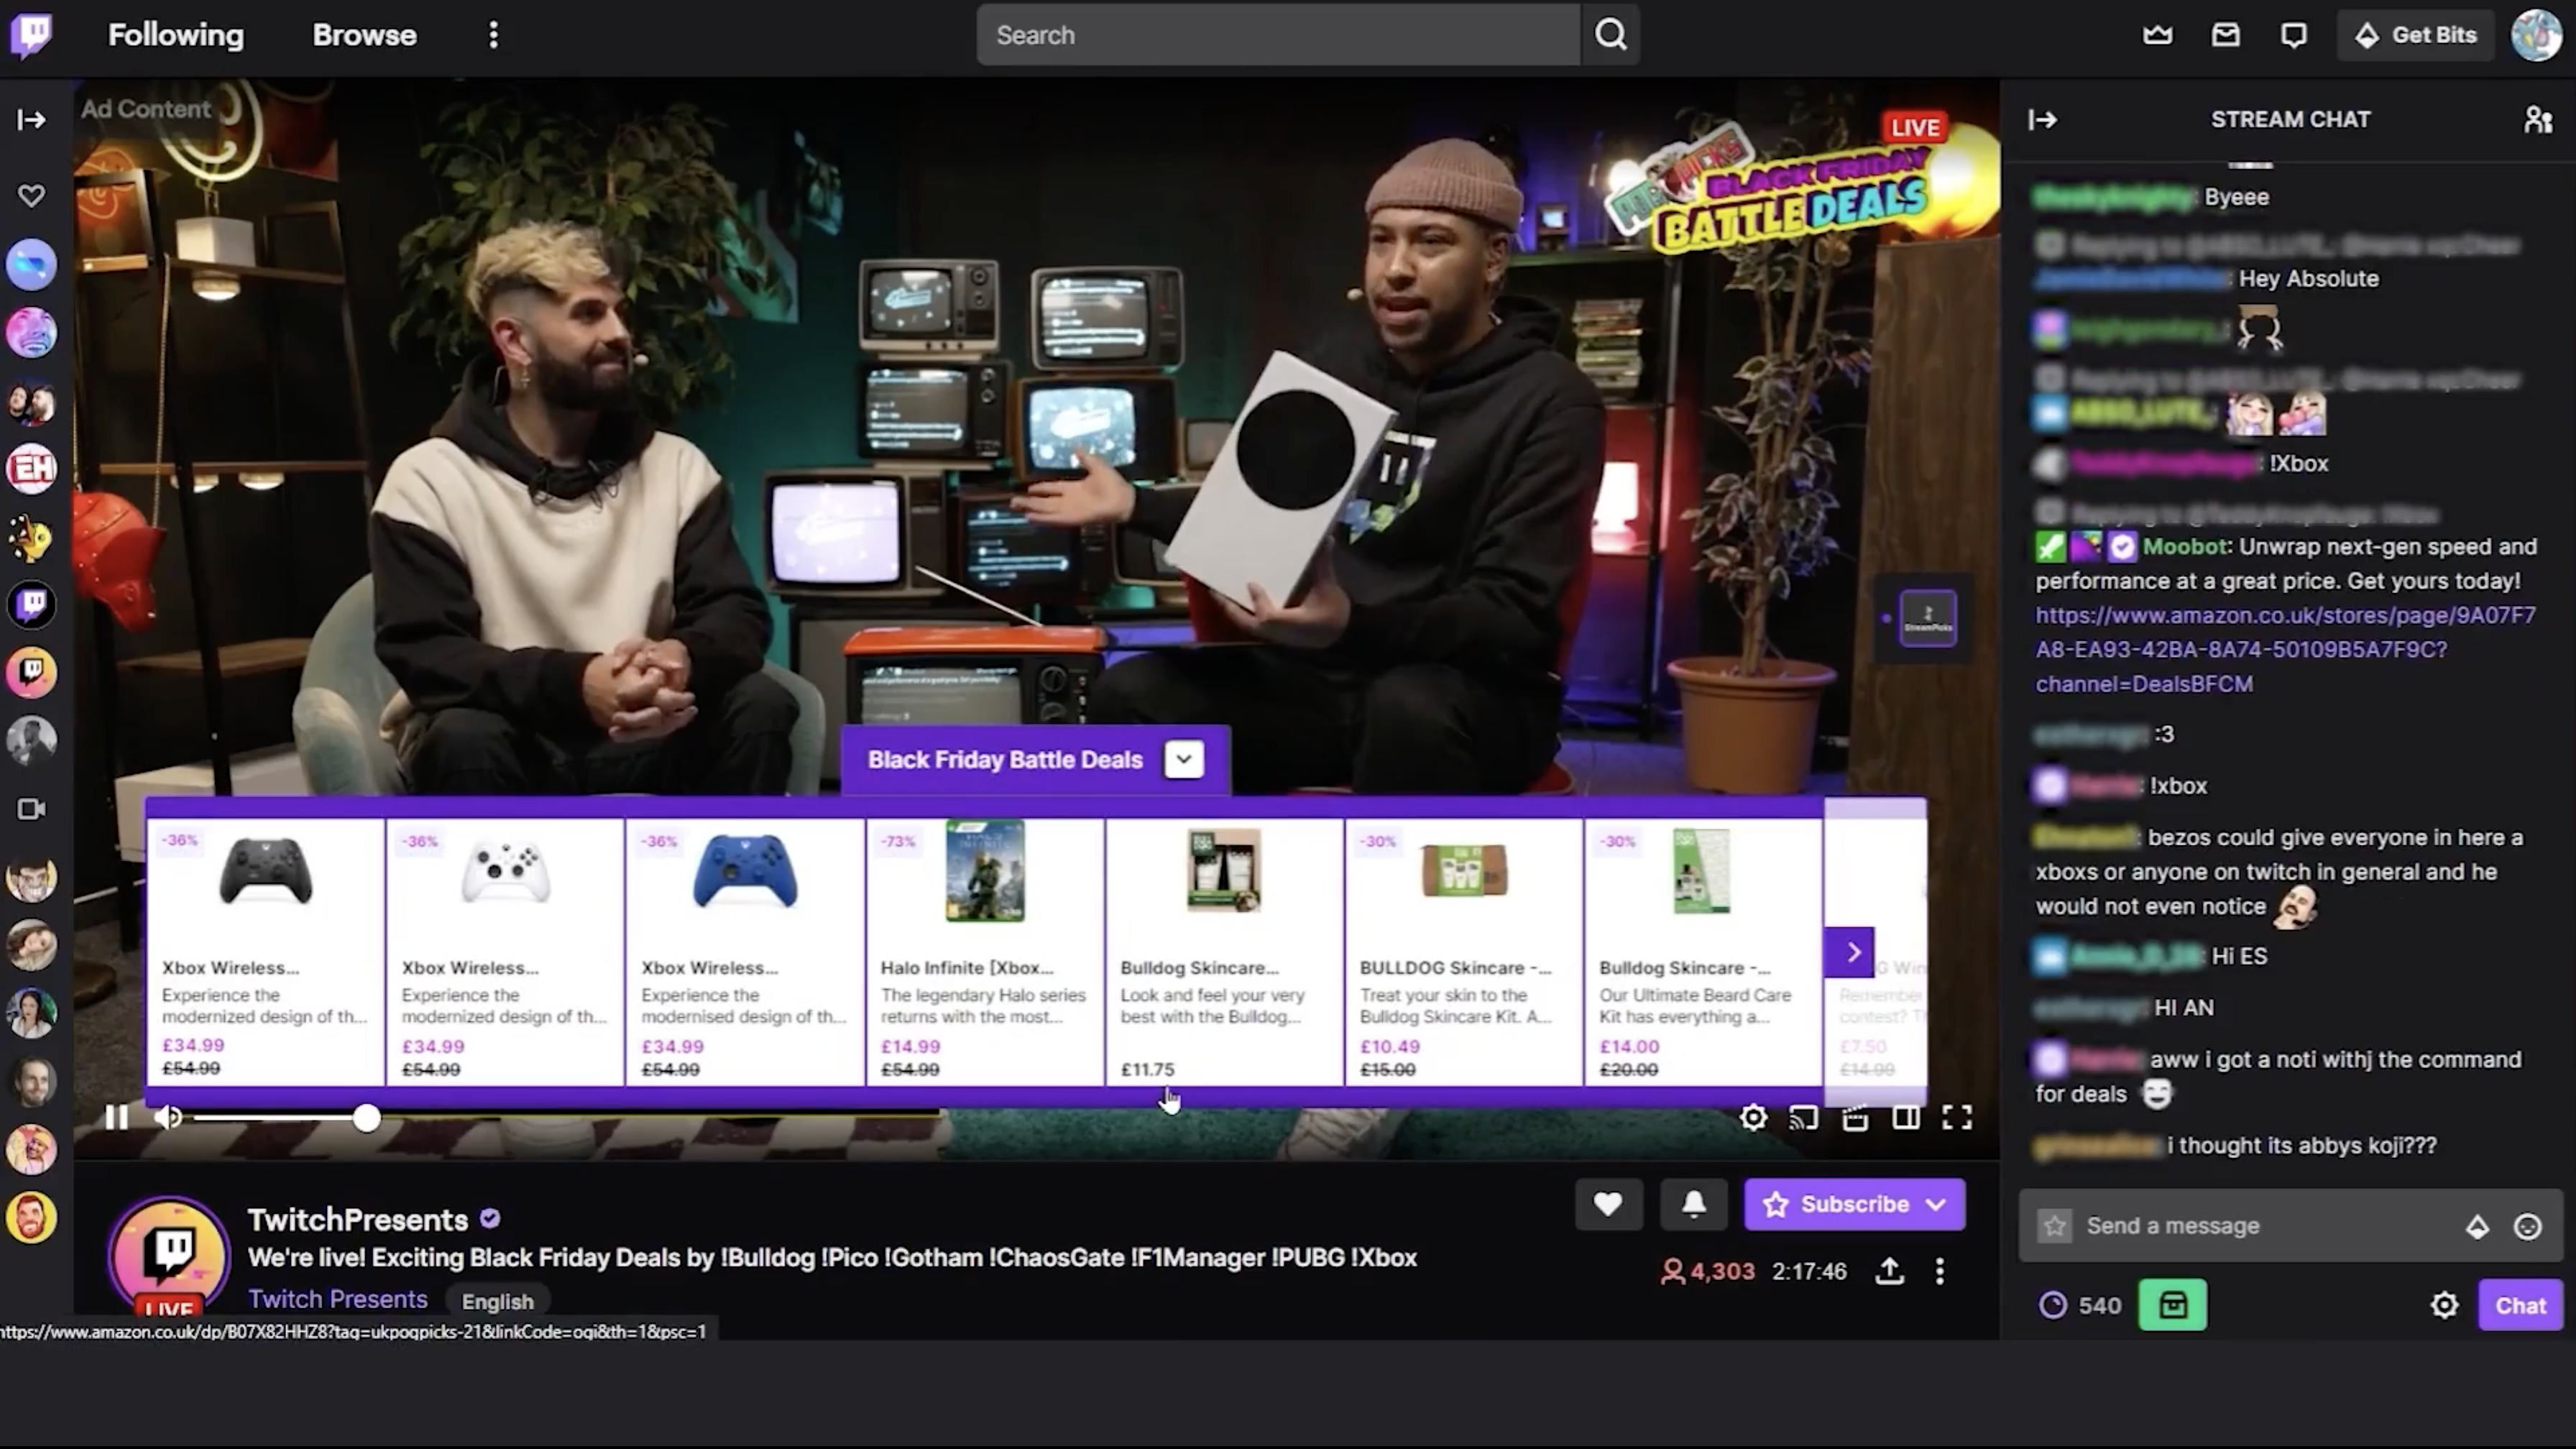Screen dimensions: 2576x1449
Task: Open the Twitch home logo
Action: (31, 35)
